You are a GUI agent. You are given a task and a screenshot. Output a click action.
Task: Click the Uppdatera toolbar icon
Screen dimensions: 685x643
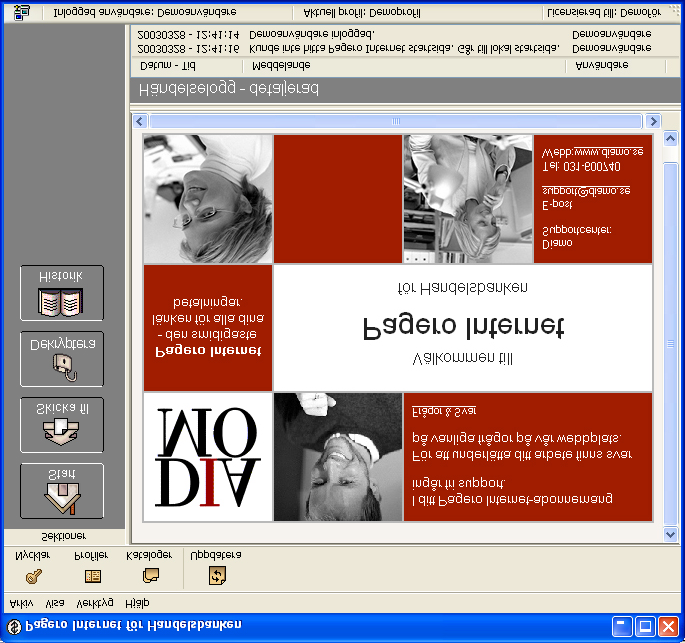(x=217, y=575)
